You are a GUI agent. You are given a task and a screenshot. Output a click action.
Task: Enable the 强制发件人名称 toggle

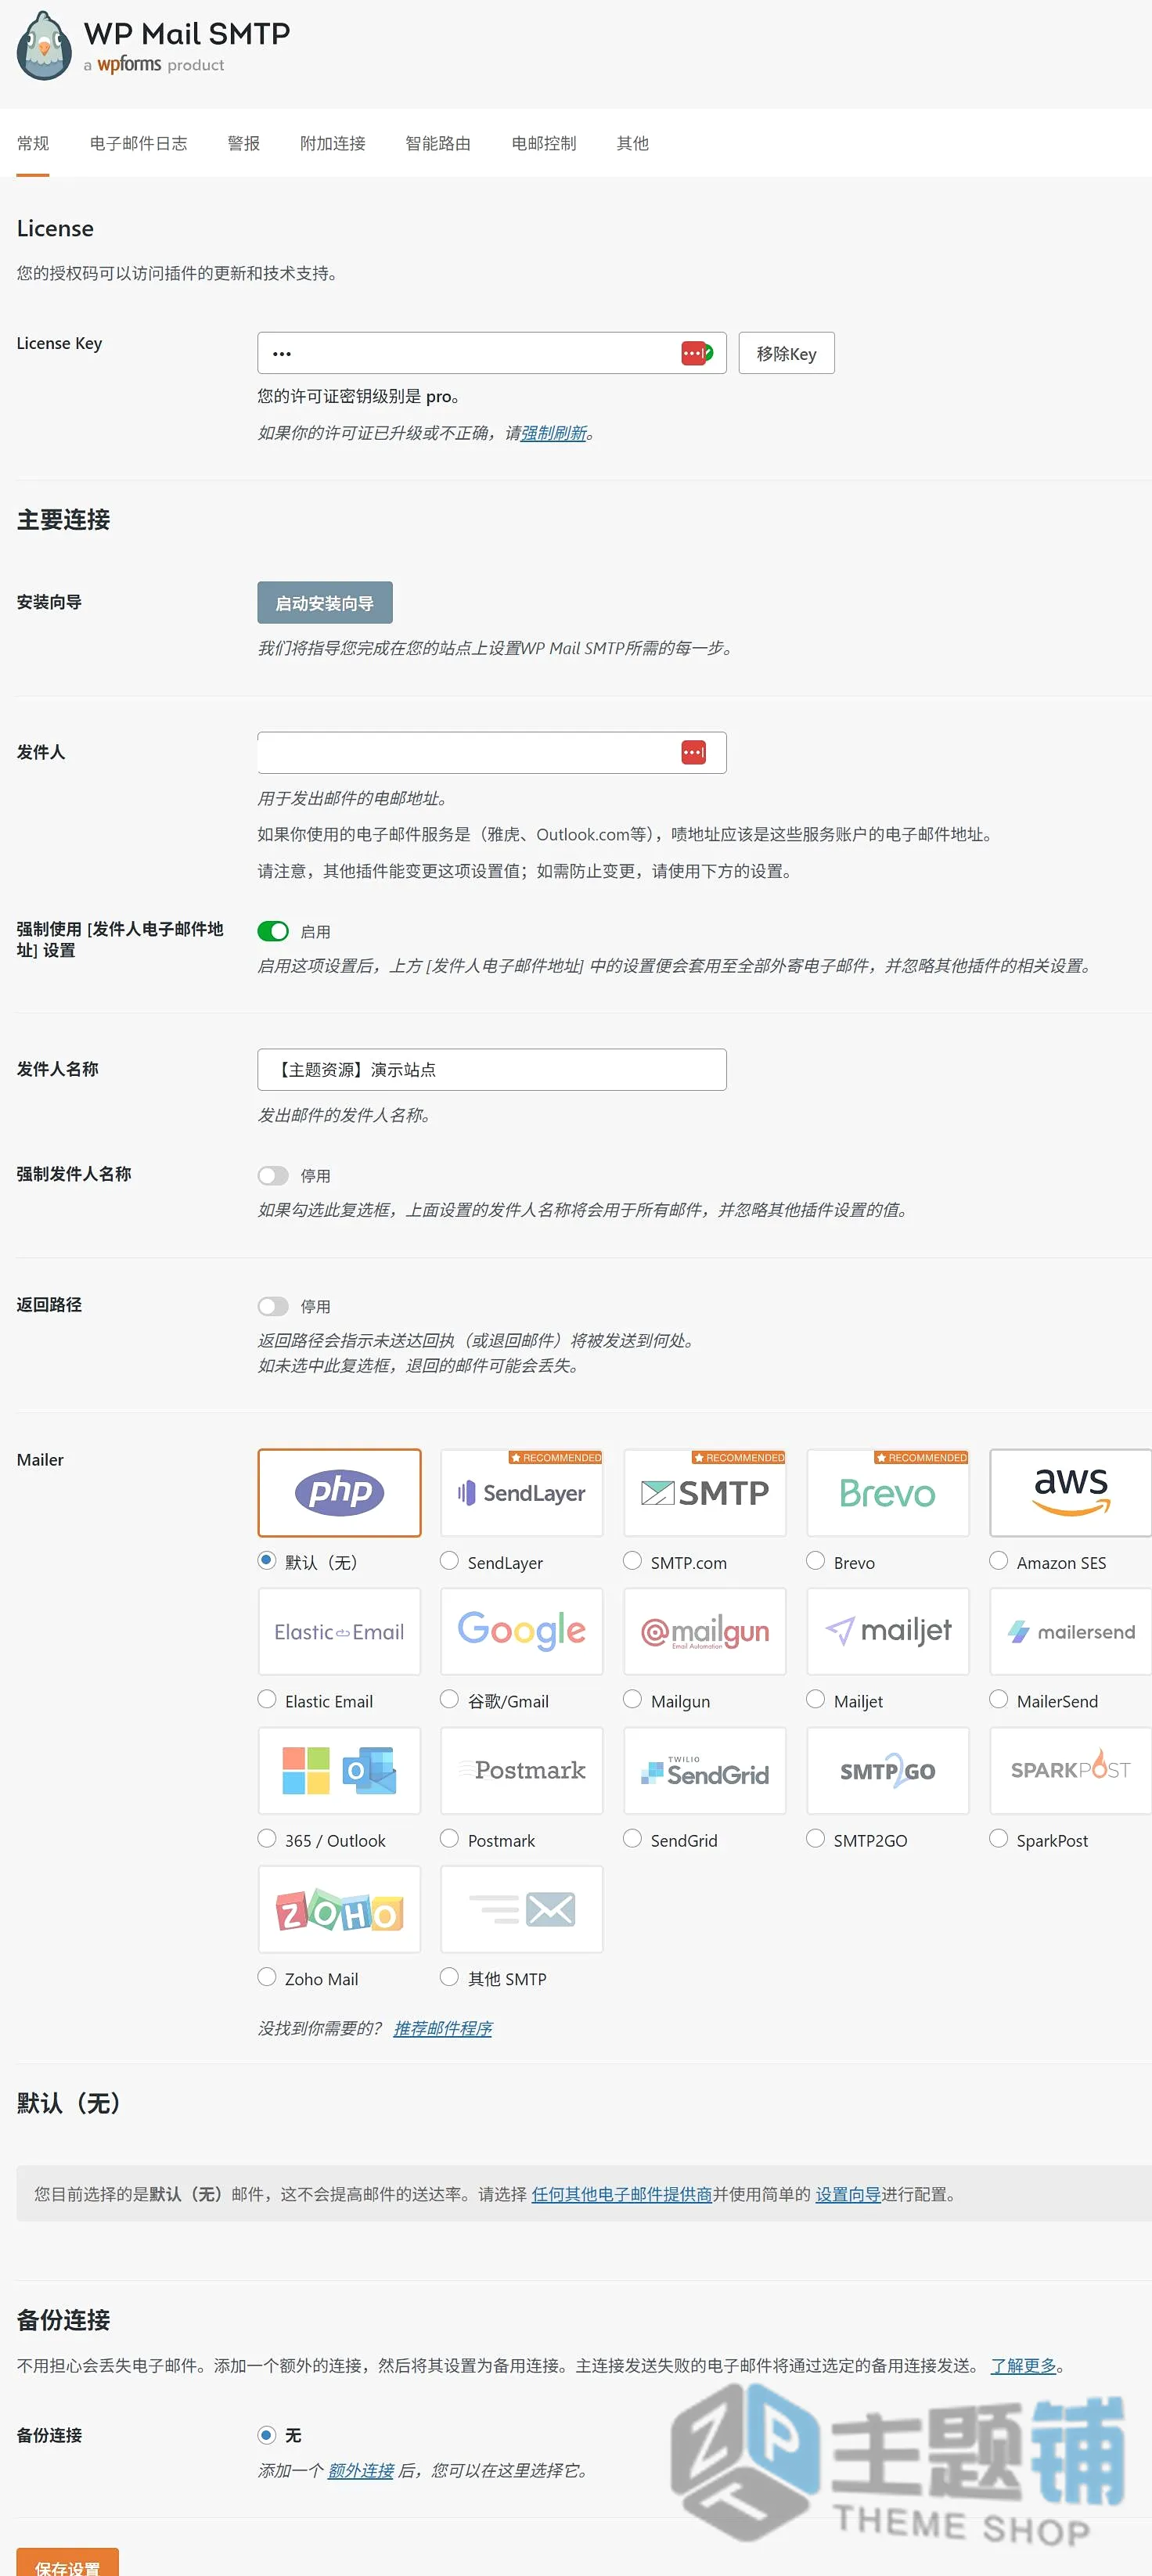coord(273,1175)
